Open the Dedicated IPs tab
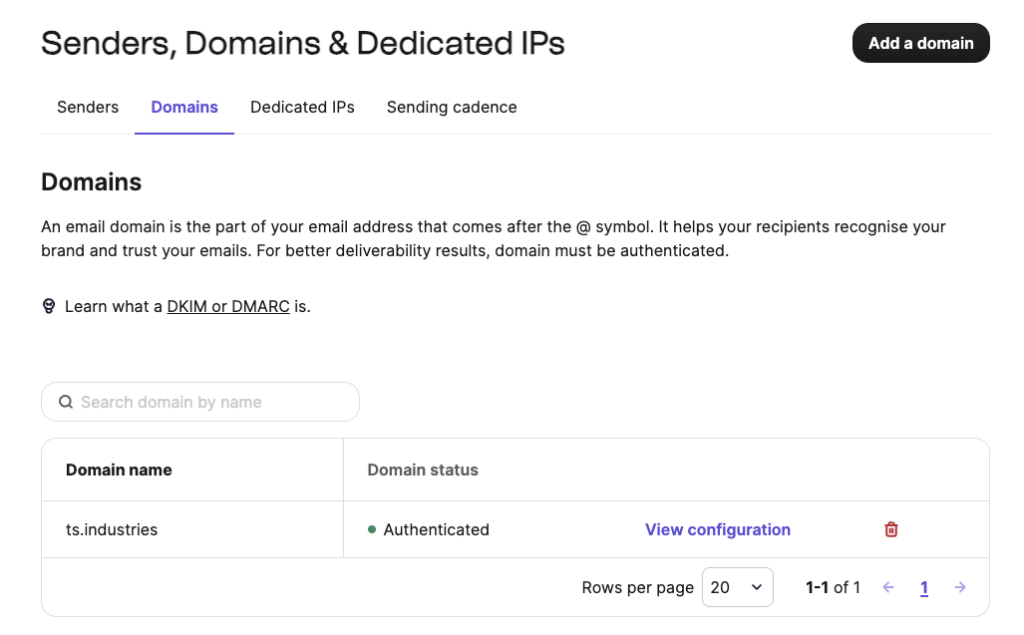 302,107
